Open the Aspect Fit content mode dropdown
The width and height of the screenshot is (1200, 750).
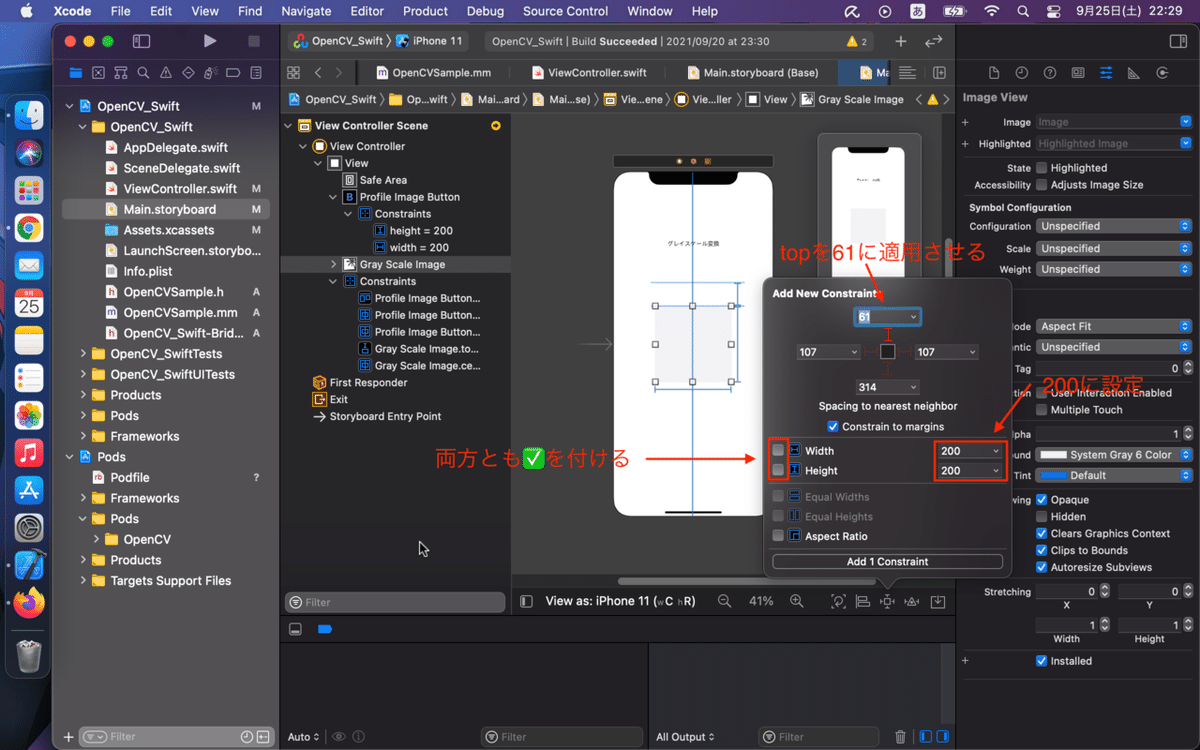[1114, 326]
